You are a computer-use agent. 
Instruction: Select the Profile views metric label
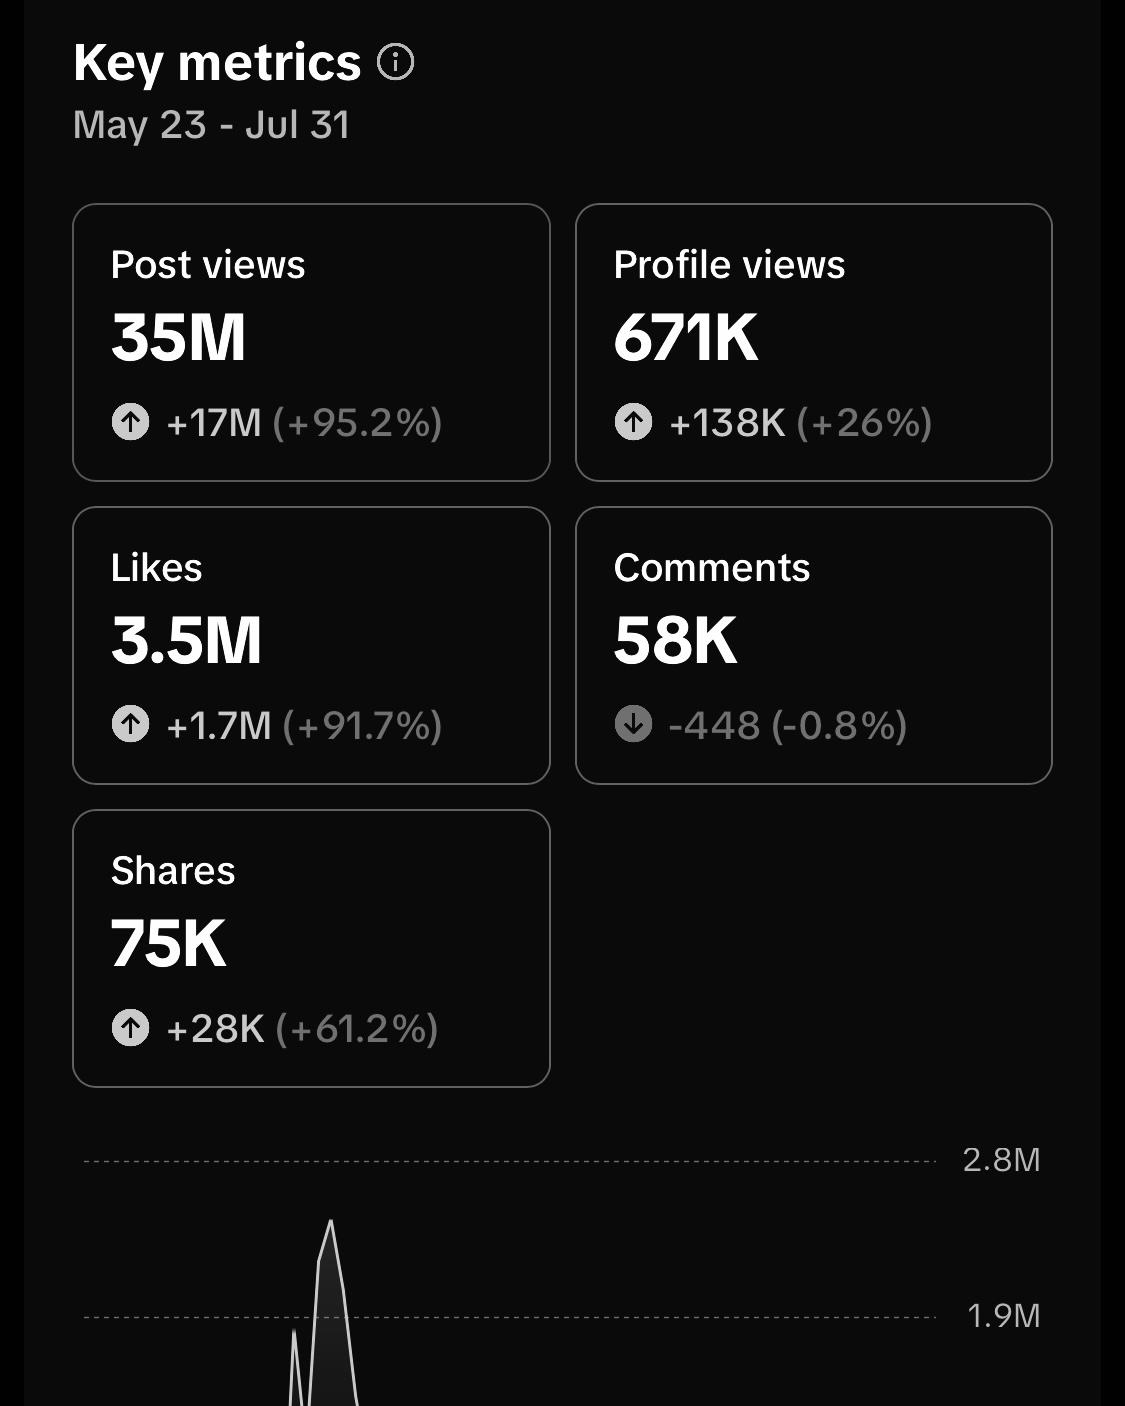(729, 265)
